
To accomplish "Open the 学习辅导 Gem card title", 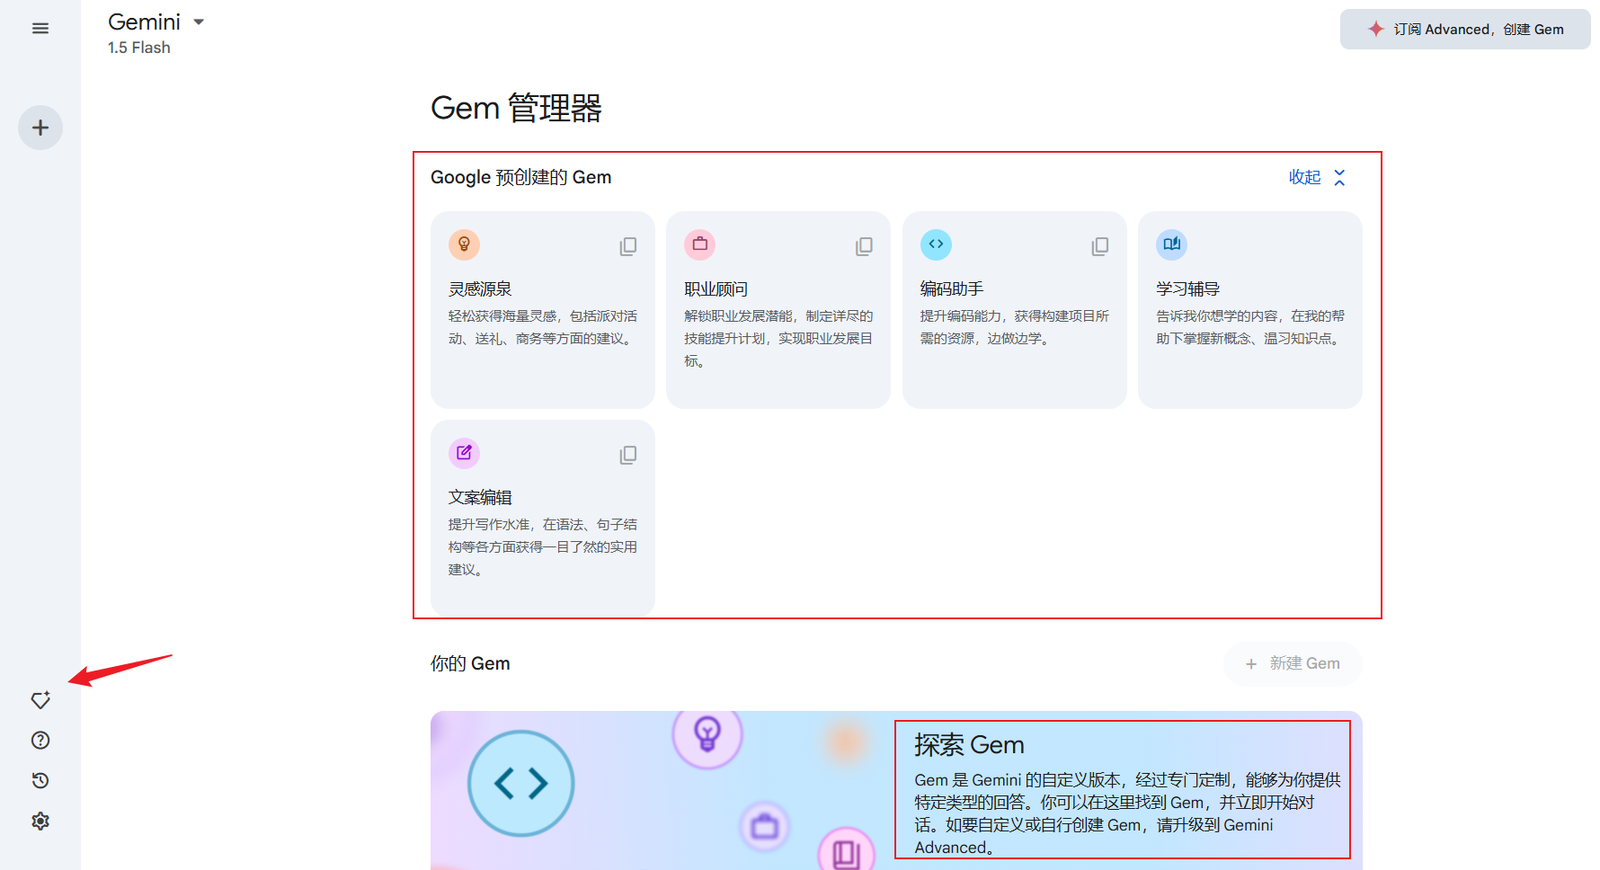I will point(1188,289).
